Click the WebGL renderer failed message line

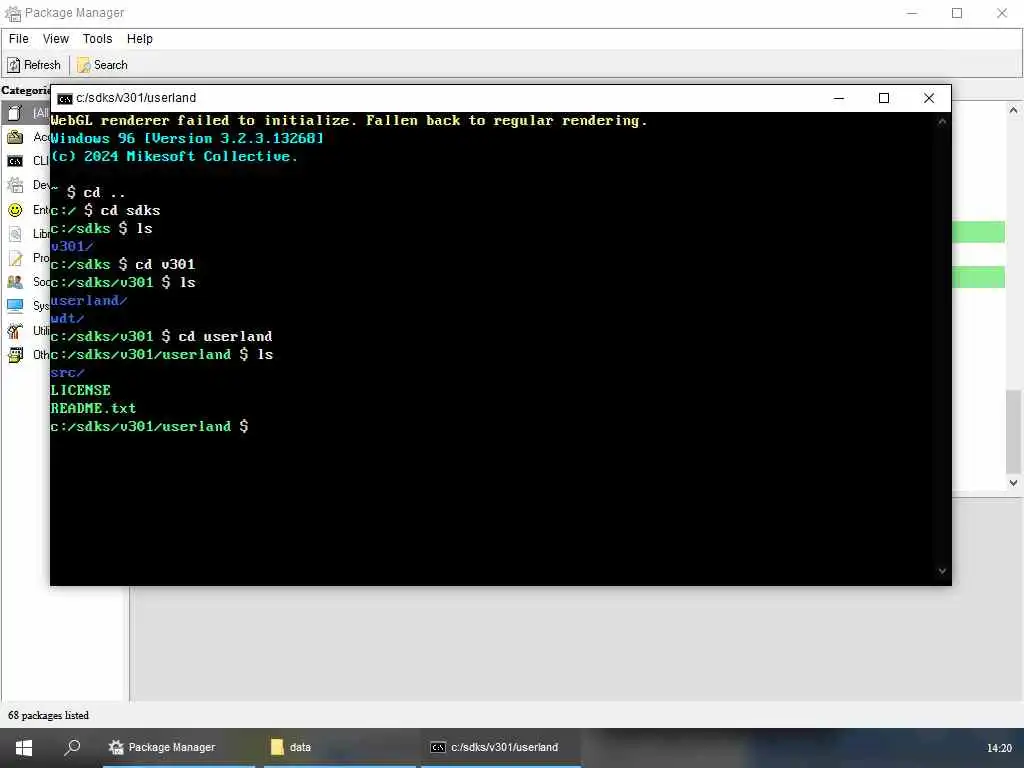click(348, 120)
